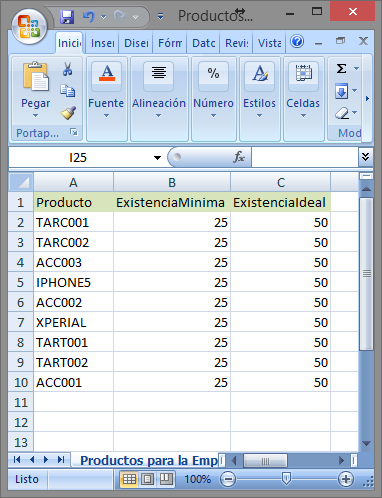Click the Name Box showing I25
Image resolution: width=382 pixels, height=498 pixels.
(x=78, y=158)
